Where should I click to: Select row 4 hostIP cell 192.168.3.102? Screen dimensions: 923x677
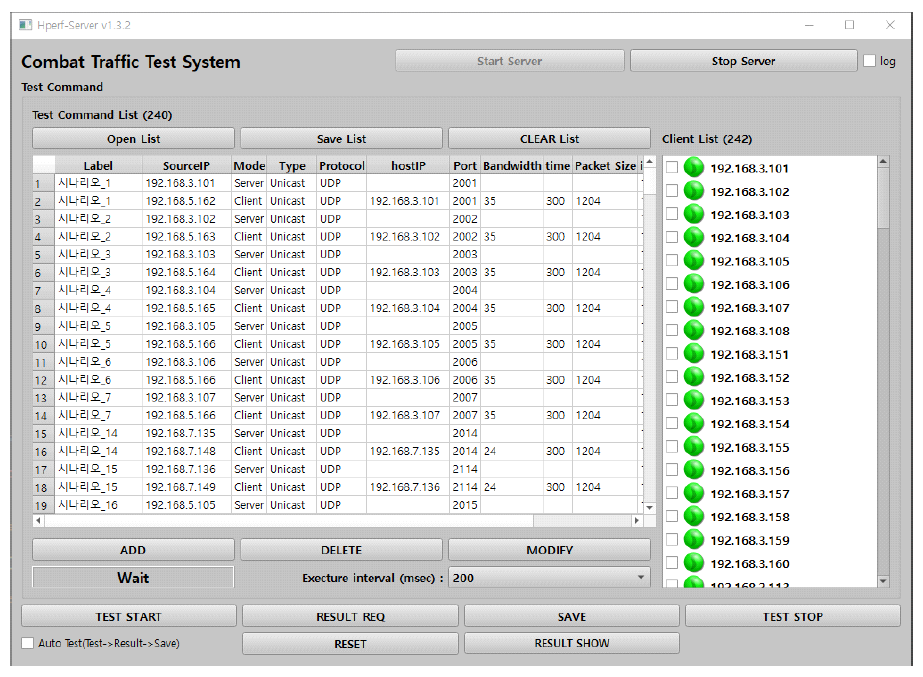[407, 237]
